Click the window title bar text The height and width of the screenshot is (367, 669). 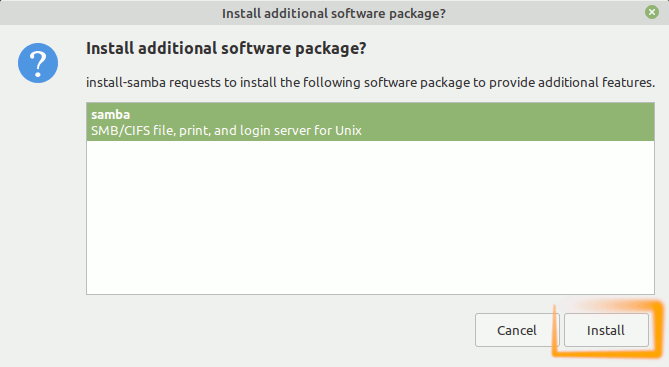[334, 14]
